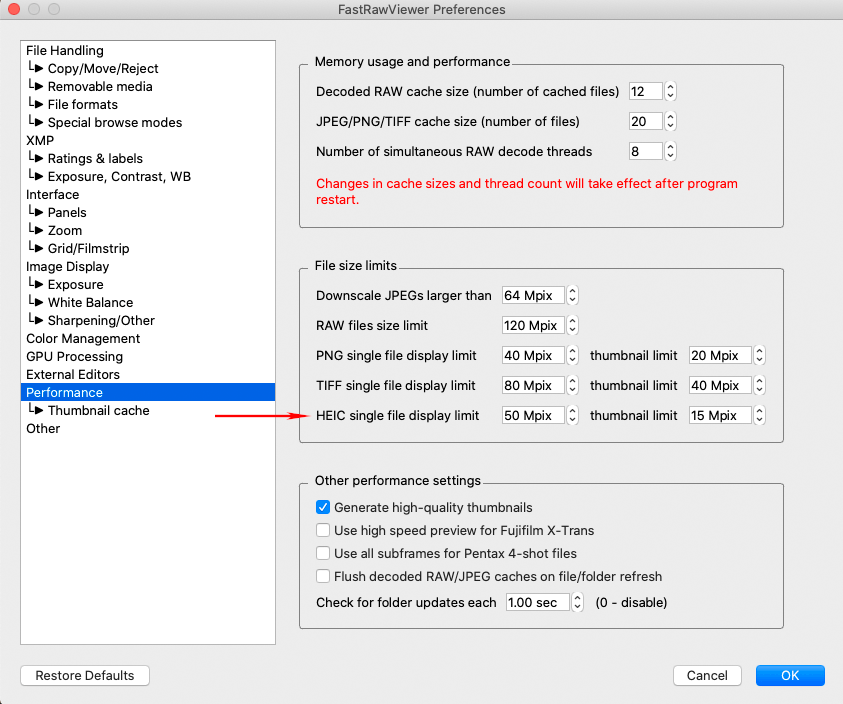Go to Color Management preferences
The image size is (843, 704).
pyautogui.click(x=83, y=339)
